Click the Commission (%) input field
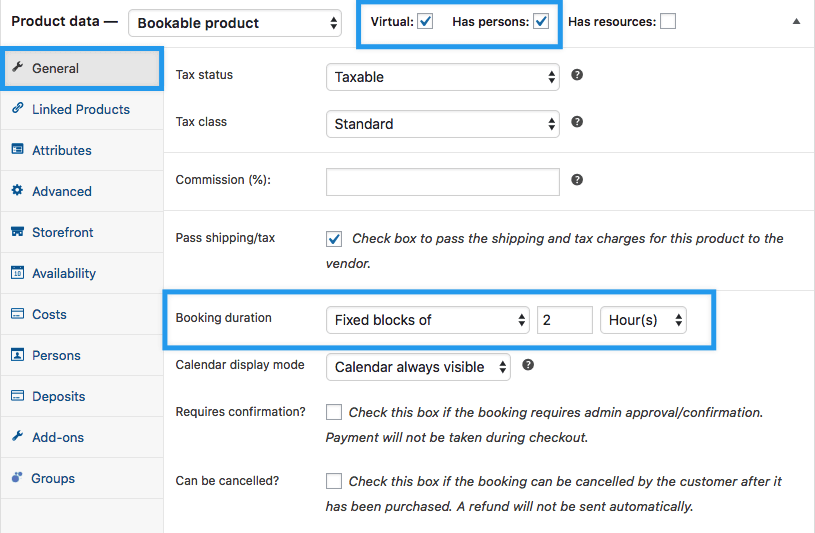The image size is (815, 533). 442,181
